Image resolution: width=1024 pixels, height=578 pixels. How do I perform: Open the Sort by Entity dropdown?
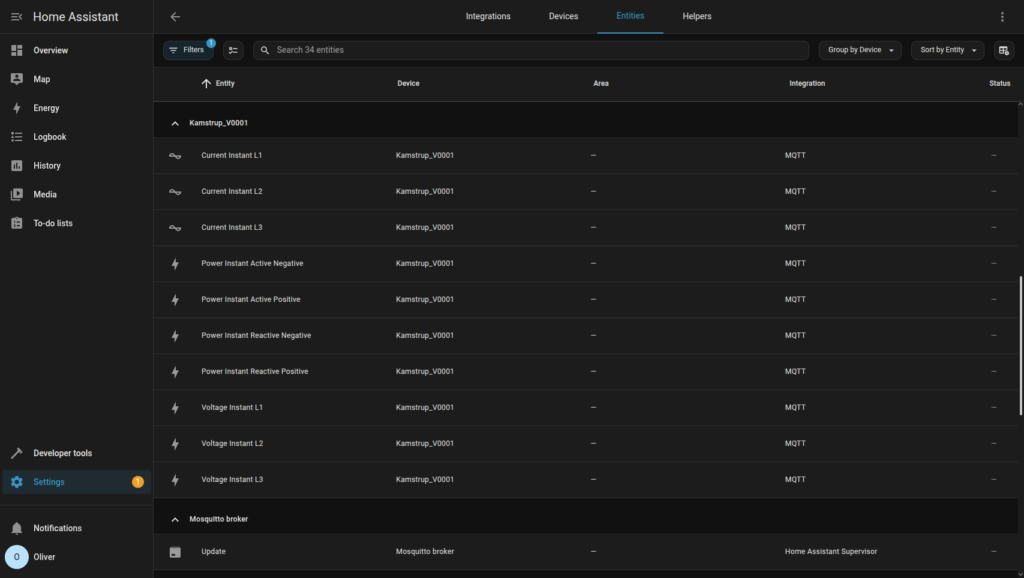[947, 50]
